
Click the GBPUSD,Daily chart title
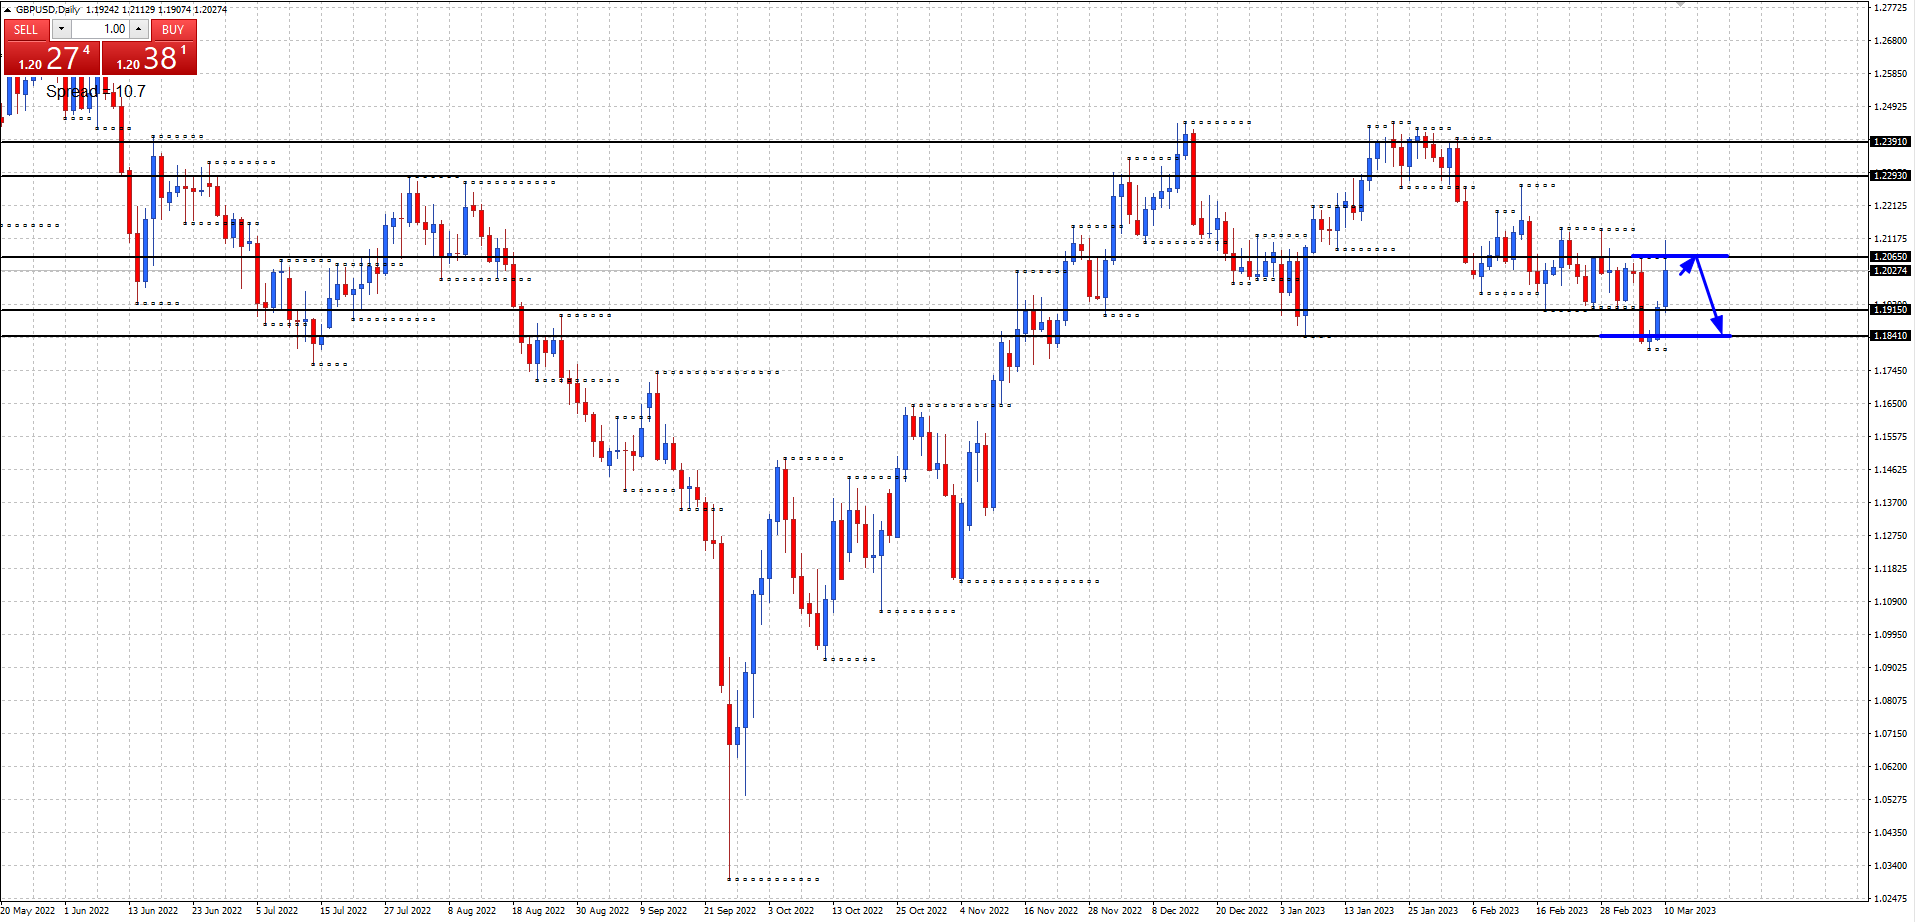[48, 10]
